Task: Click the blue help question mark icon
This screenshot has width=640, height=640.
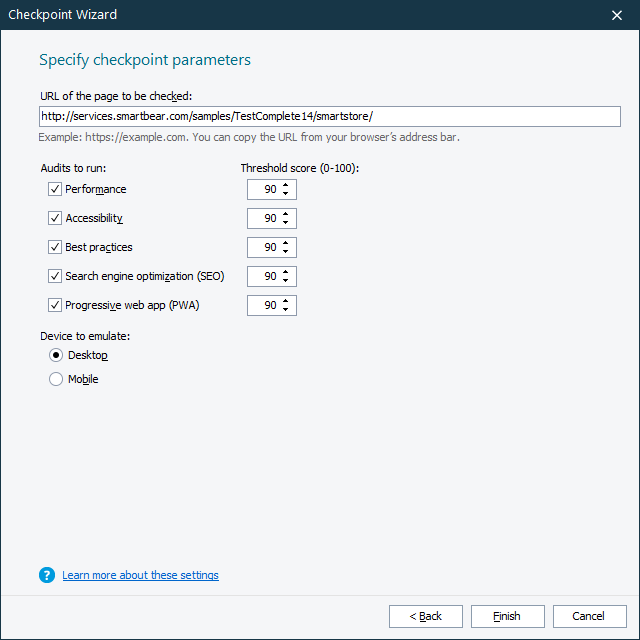Action: (46, 575)
